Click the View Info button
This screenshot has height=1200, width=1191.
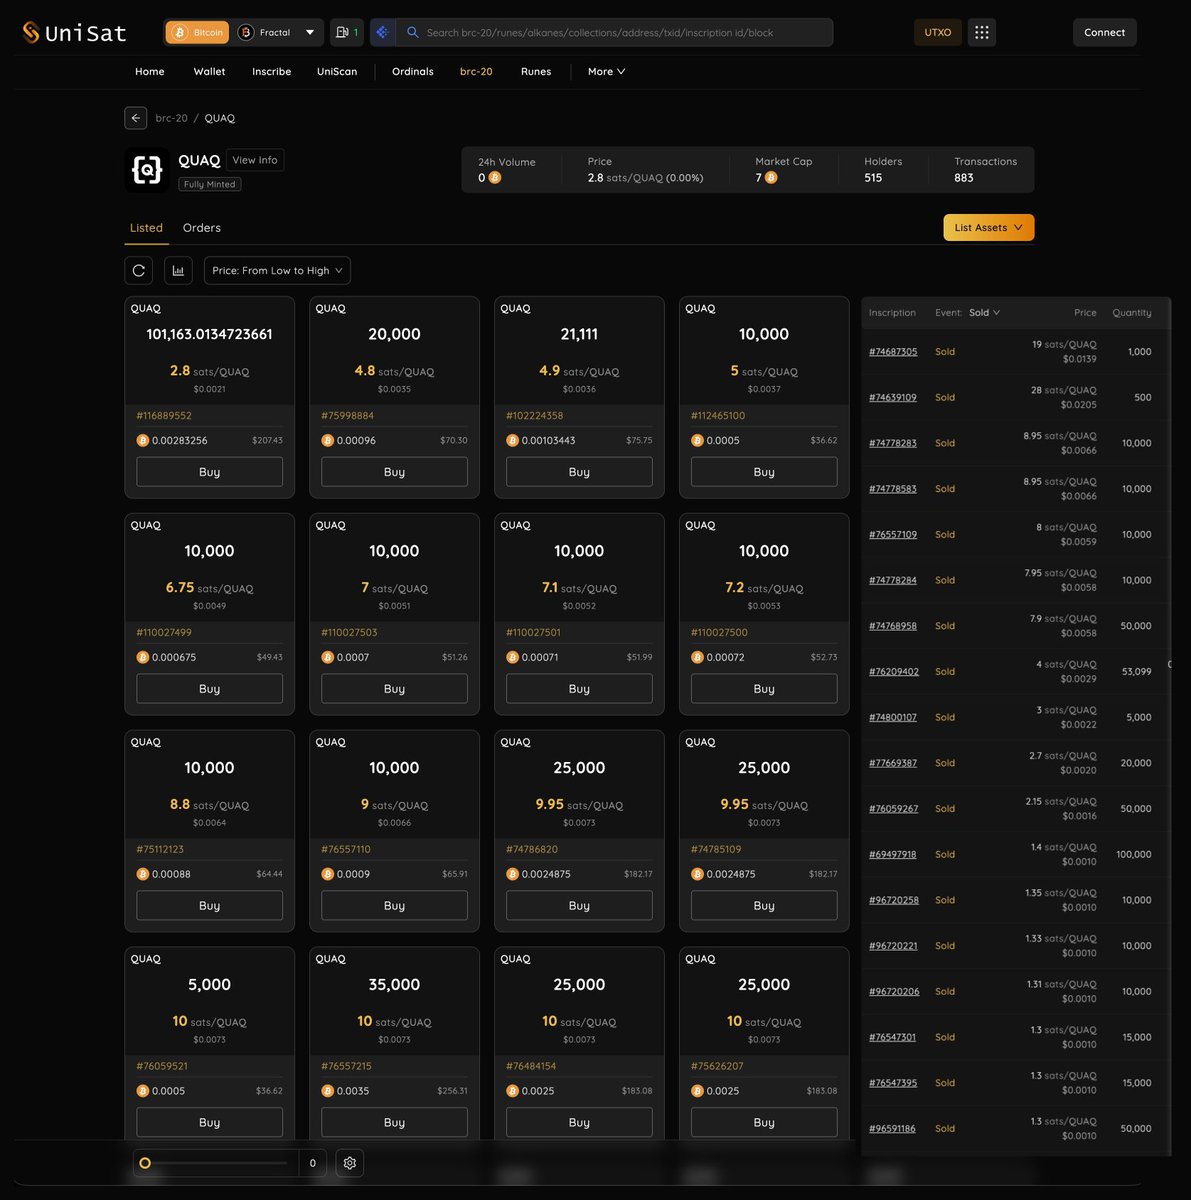tap(255, 160)
